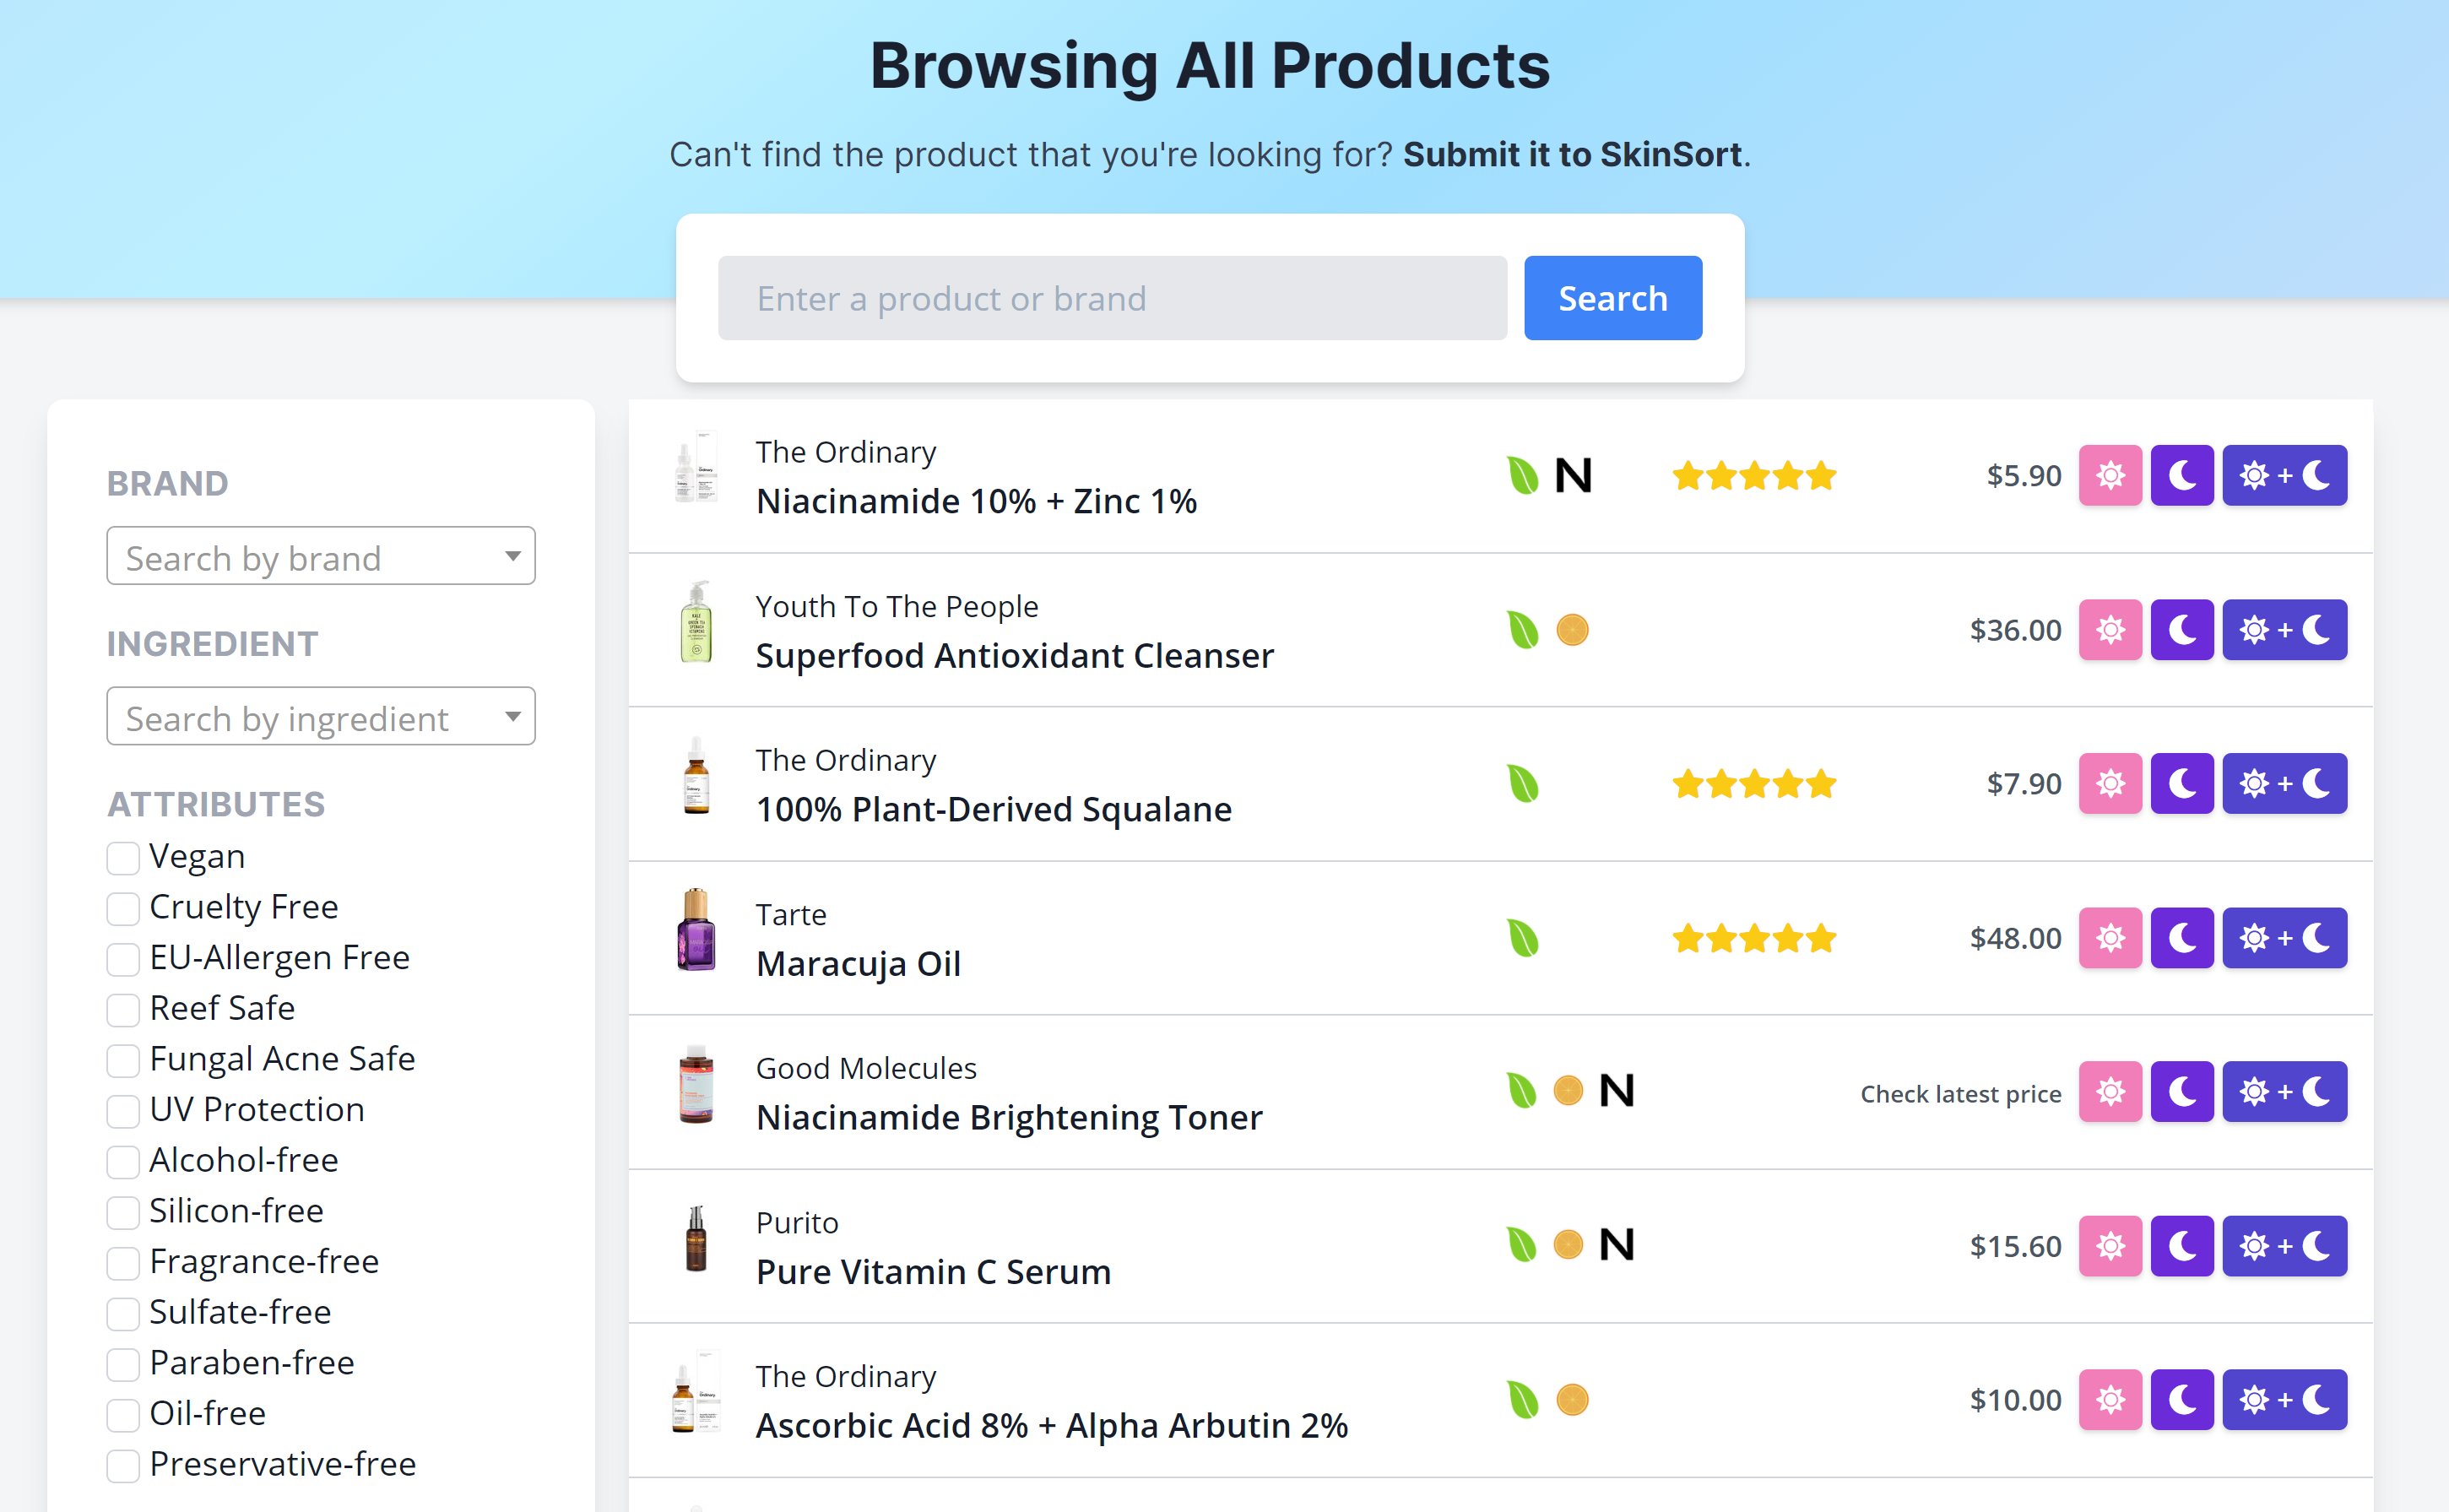Click the Tarte Maracuja Oil product thumbnail

[696, 930]
